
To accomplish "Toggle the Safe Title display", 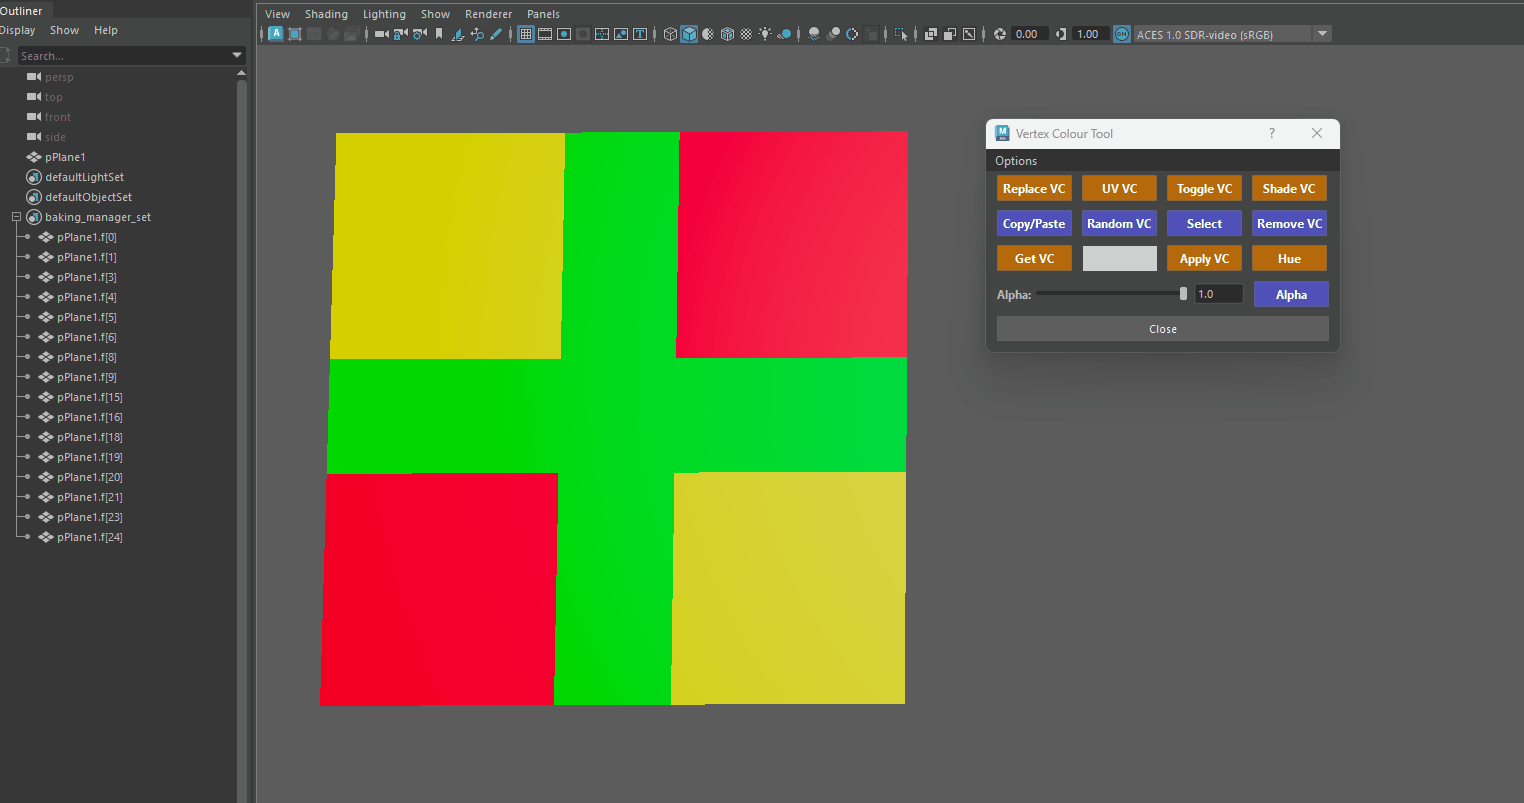I will (640, 34).
